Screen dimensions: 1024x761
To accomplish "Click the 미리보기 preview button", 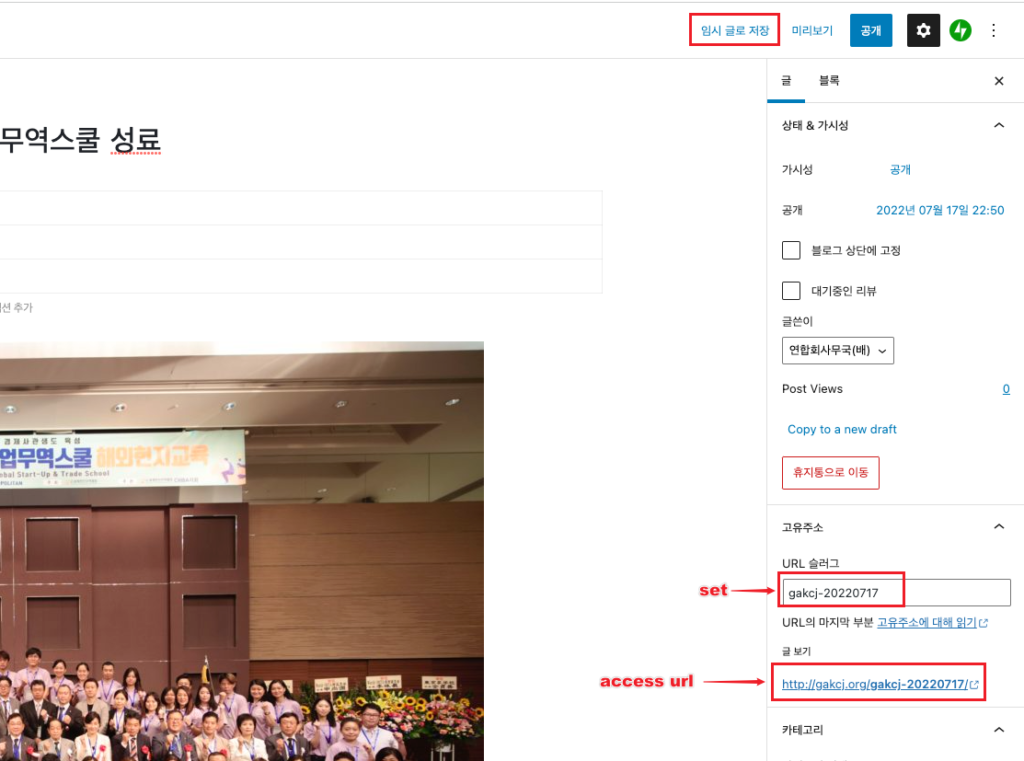I will coord(812,31).
